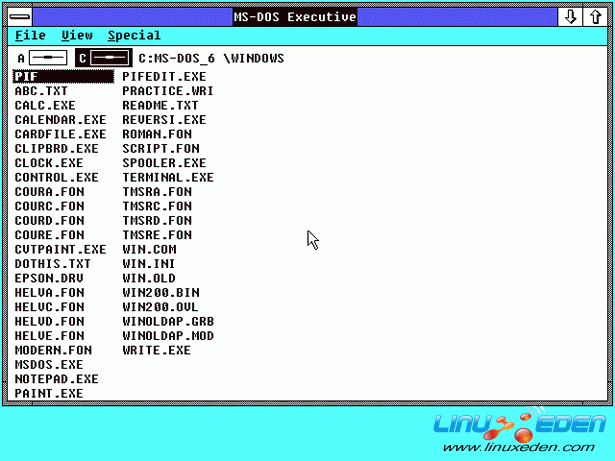Select the PIF directory entry
This screenshot has height=461, width=615.
tap(63, 77)
